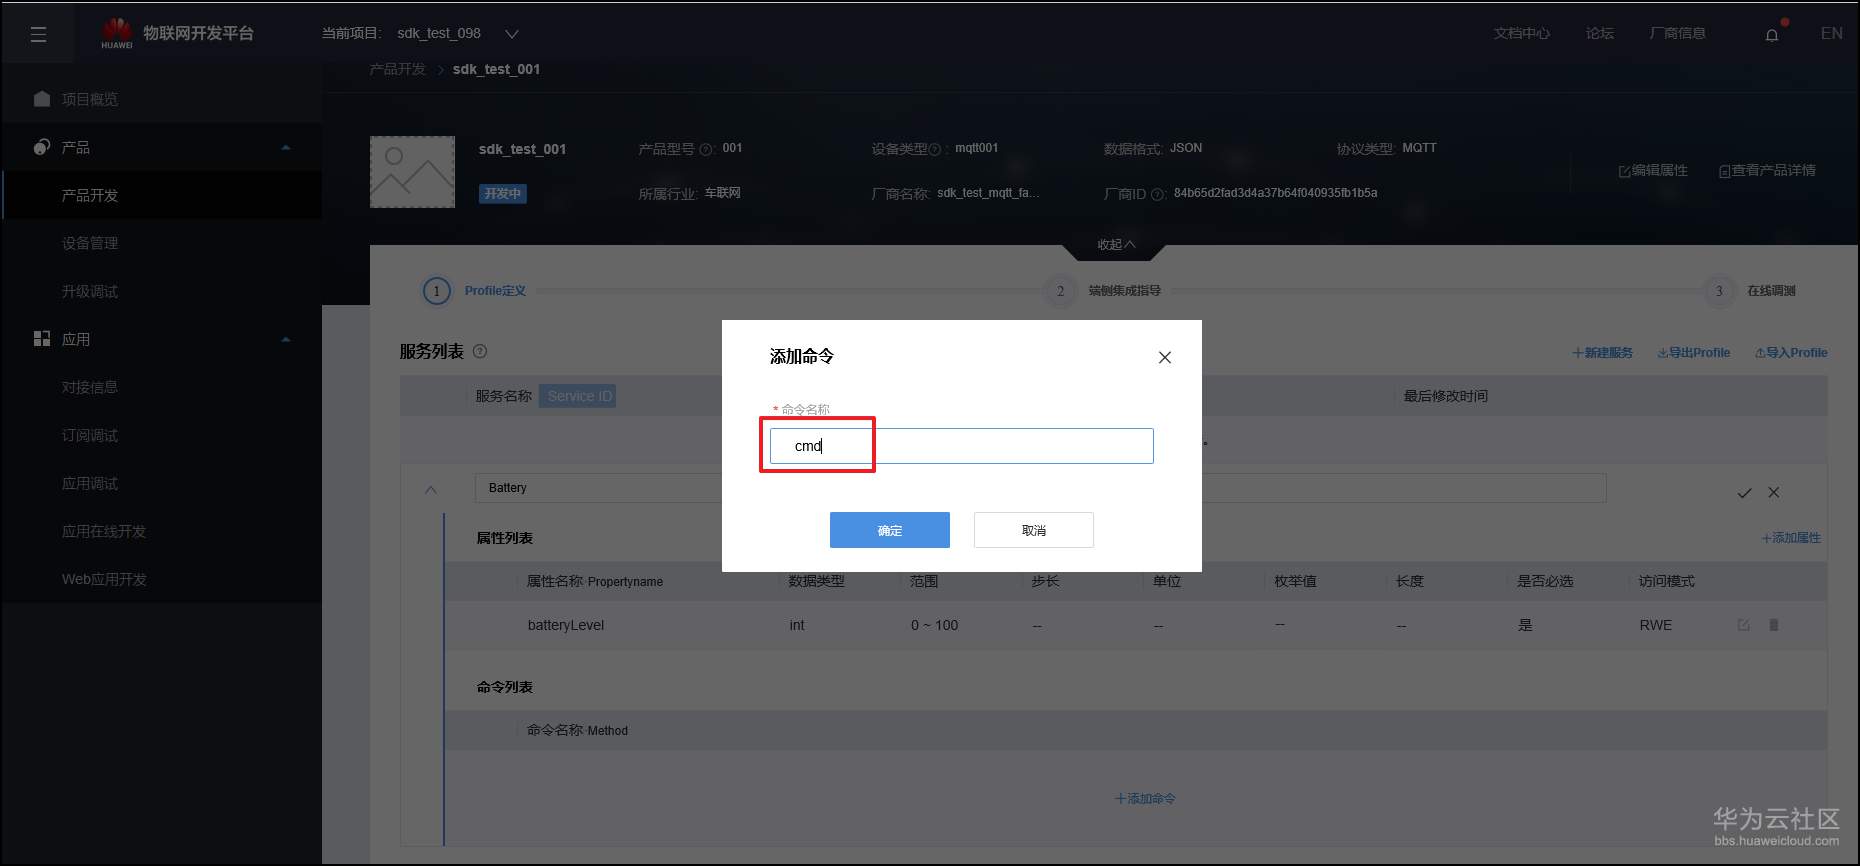Delete the batteryLevel property trash icon
1860x866 pixels.
point(1774,625)
